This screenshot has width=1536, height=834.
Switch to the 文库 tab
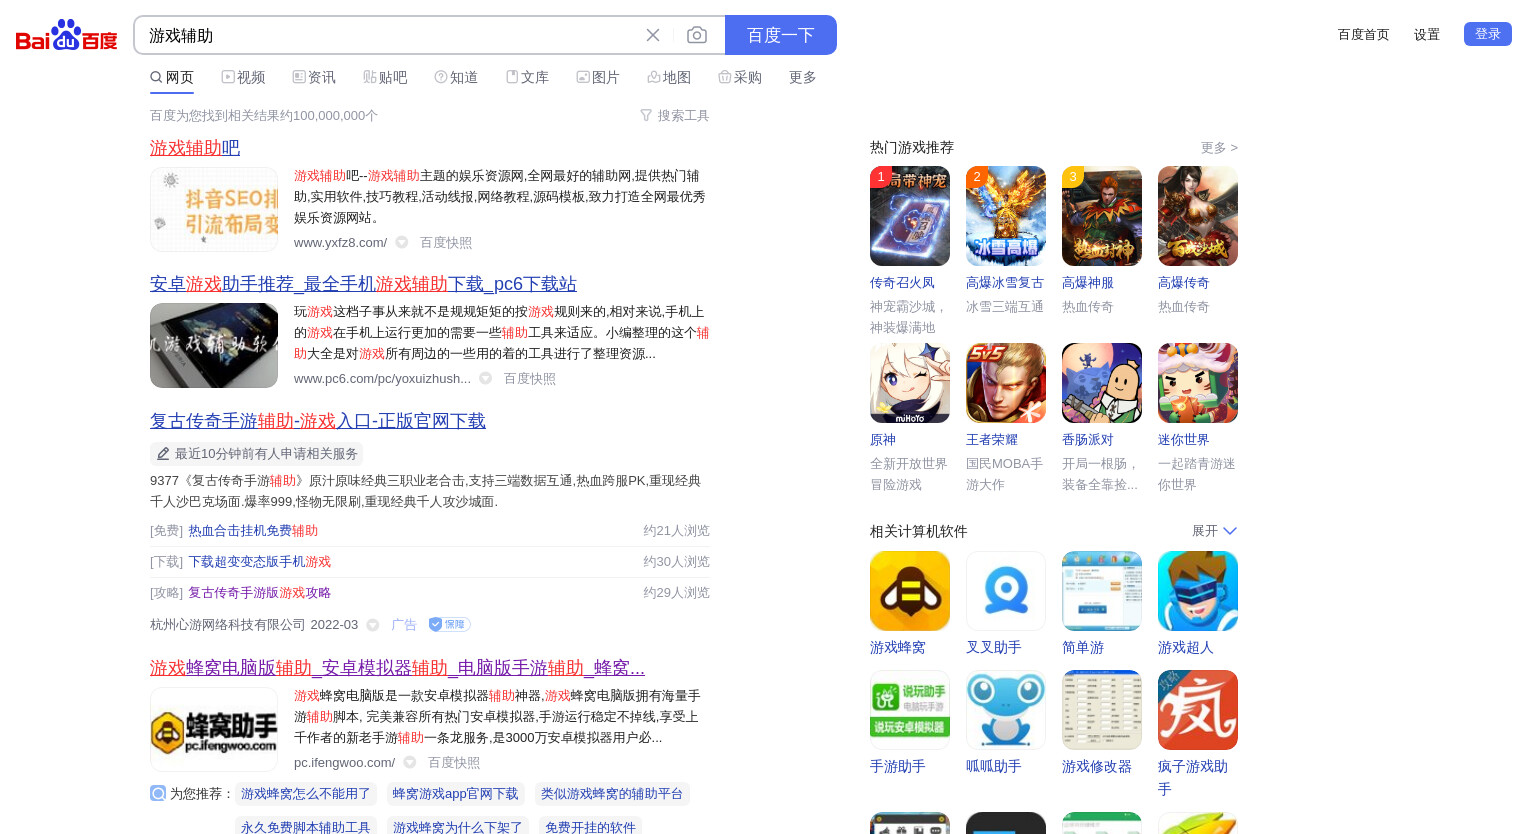click(x=527, y=77)
